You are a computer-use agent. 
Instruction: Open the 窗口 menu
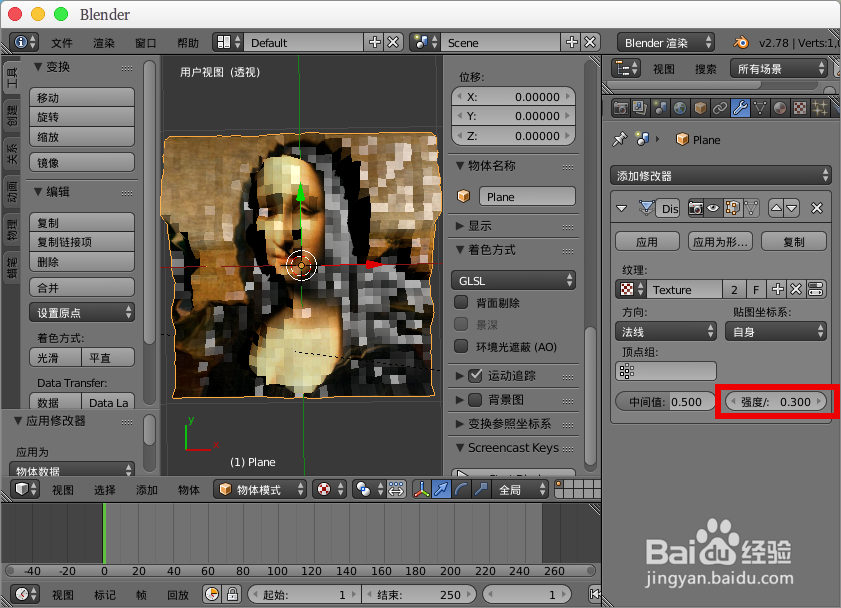pos(146,43)
